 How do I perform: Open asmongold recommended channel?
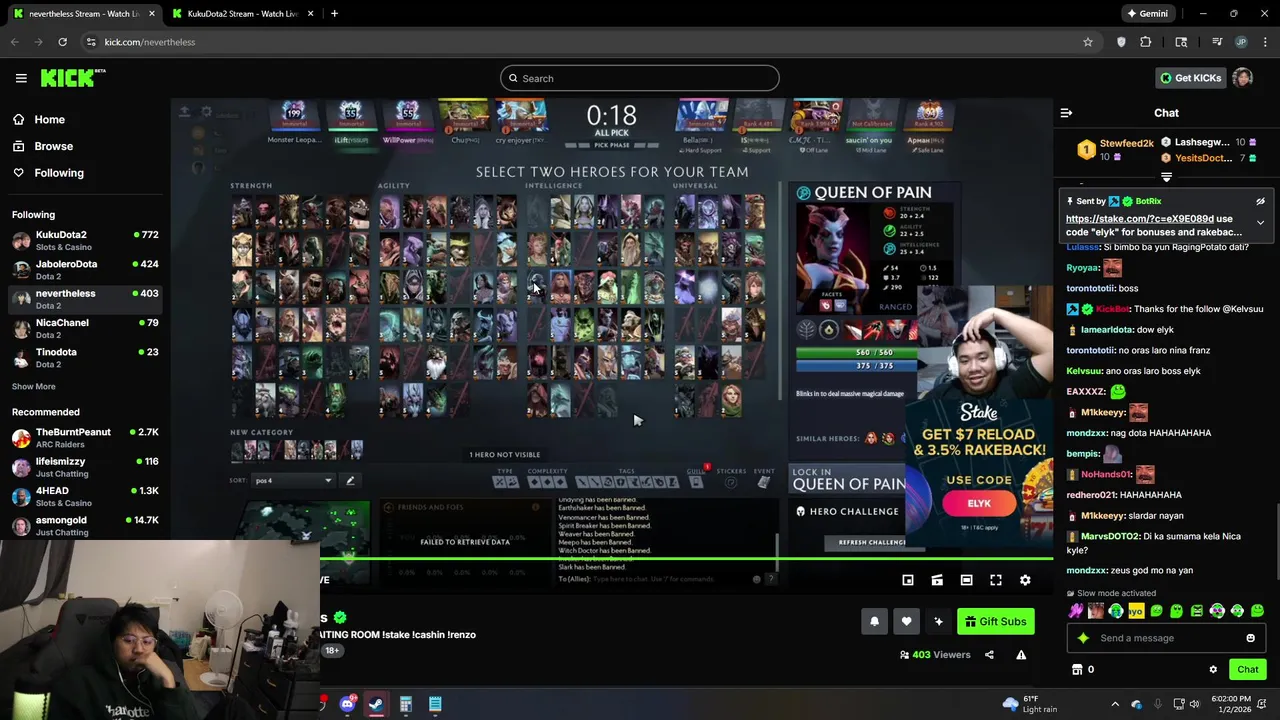(85, 526)
